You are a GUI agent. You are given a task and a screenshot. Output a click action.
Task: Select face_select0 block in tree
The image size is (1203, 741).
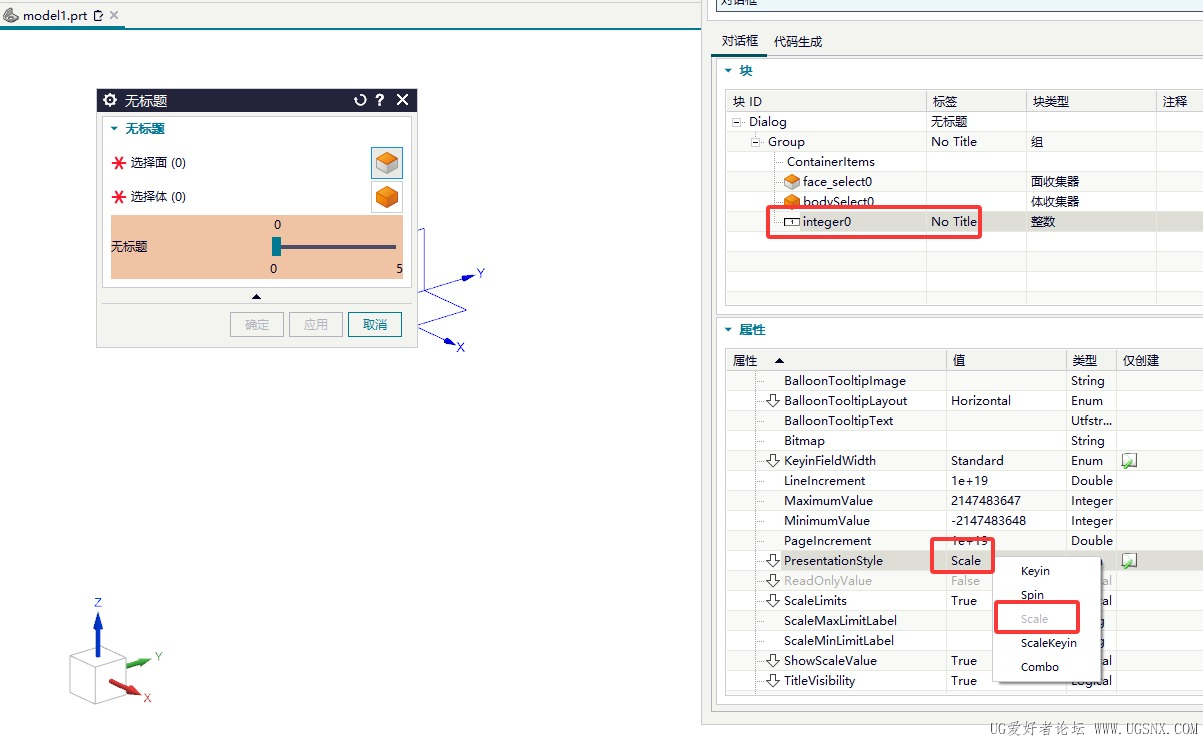tap(837, 181)
